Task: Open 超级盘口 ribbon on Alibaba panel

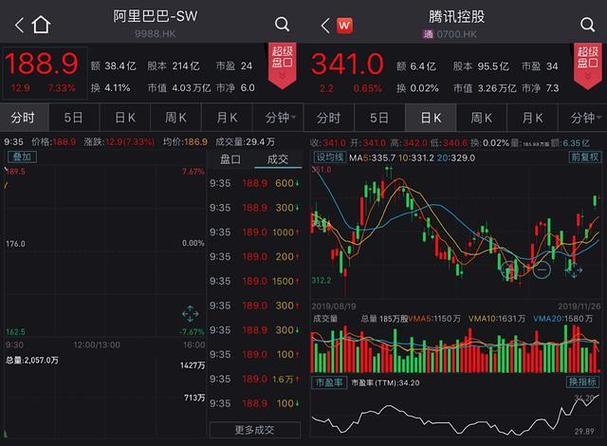Action: (282, 65)
